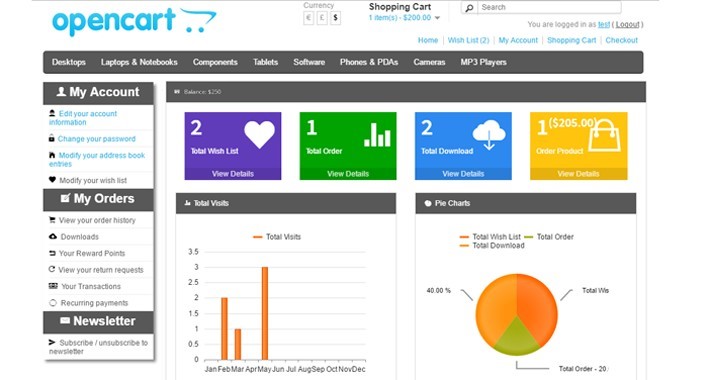The width and height of the screenshot is (710, 380).
Task: Click the 40.00 % pie chart label
Action: [x=438, y=290]
